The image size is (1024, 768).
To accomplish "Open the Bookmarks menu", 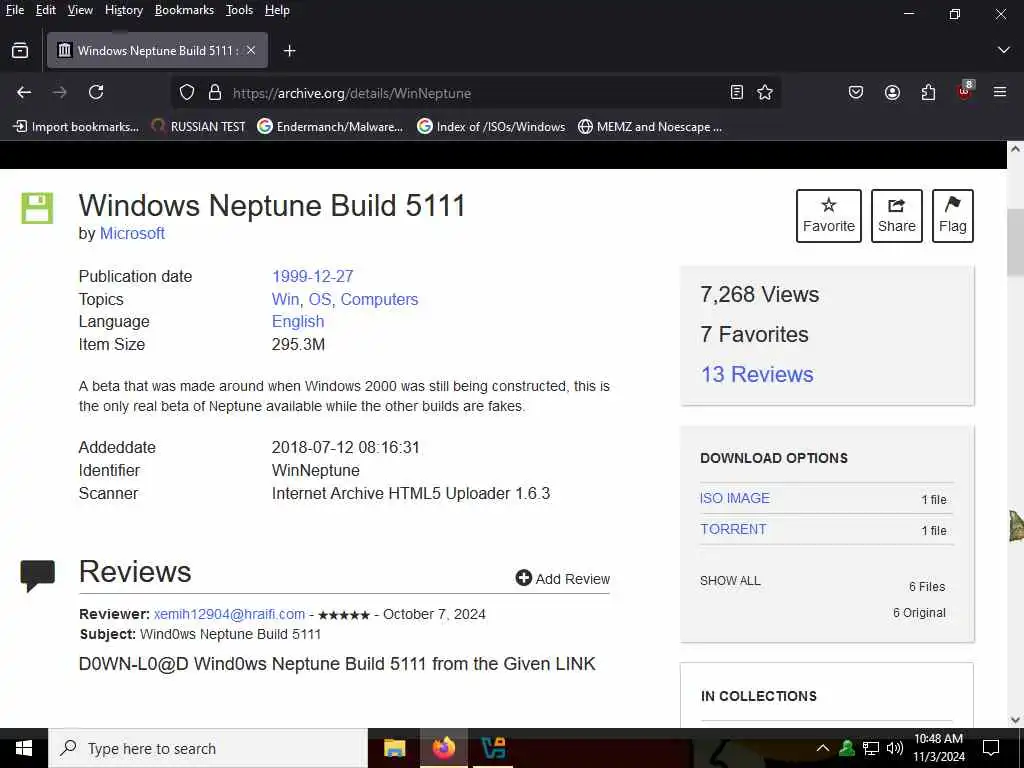I will tap(184, 10).
